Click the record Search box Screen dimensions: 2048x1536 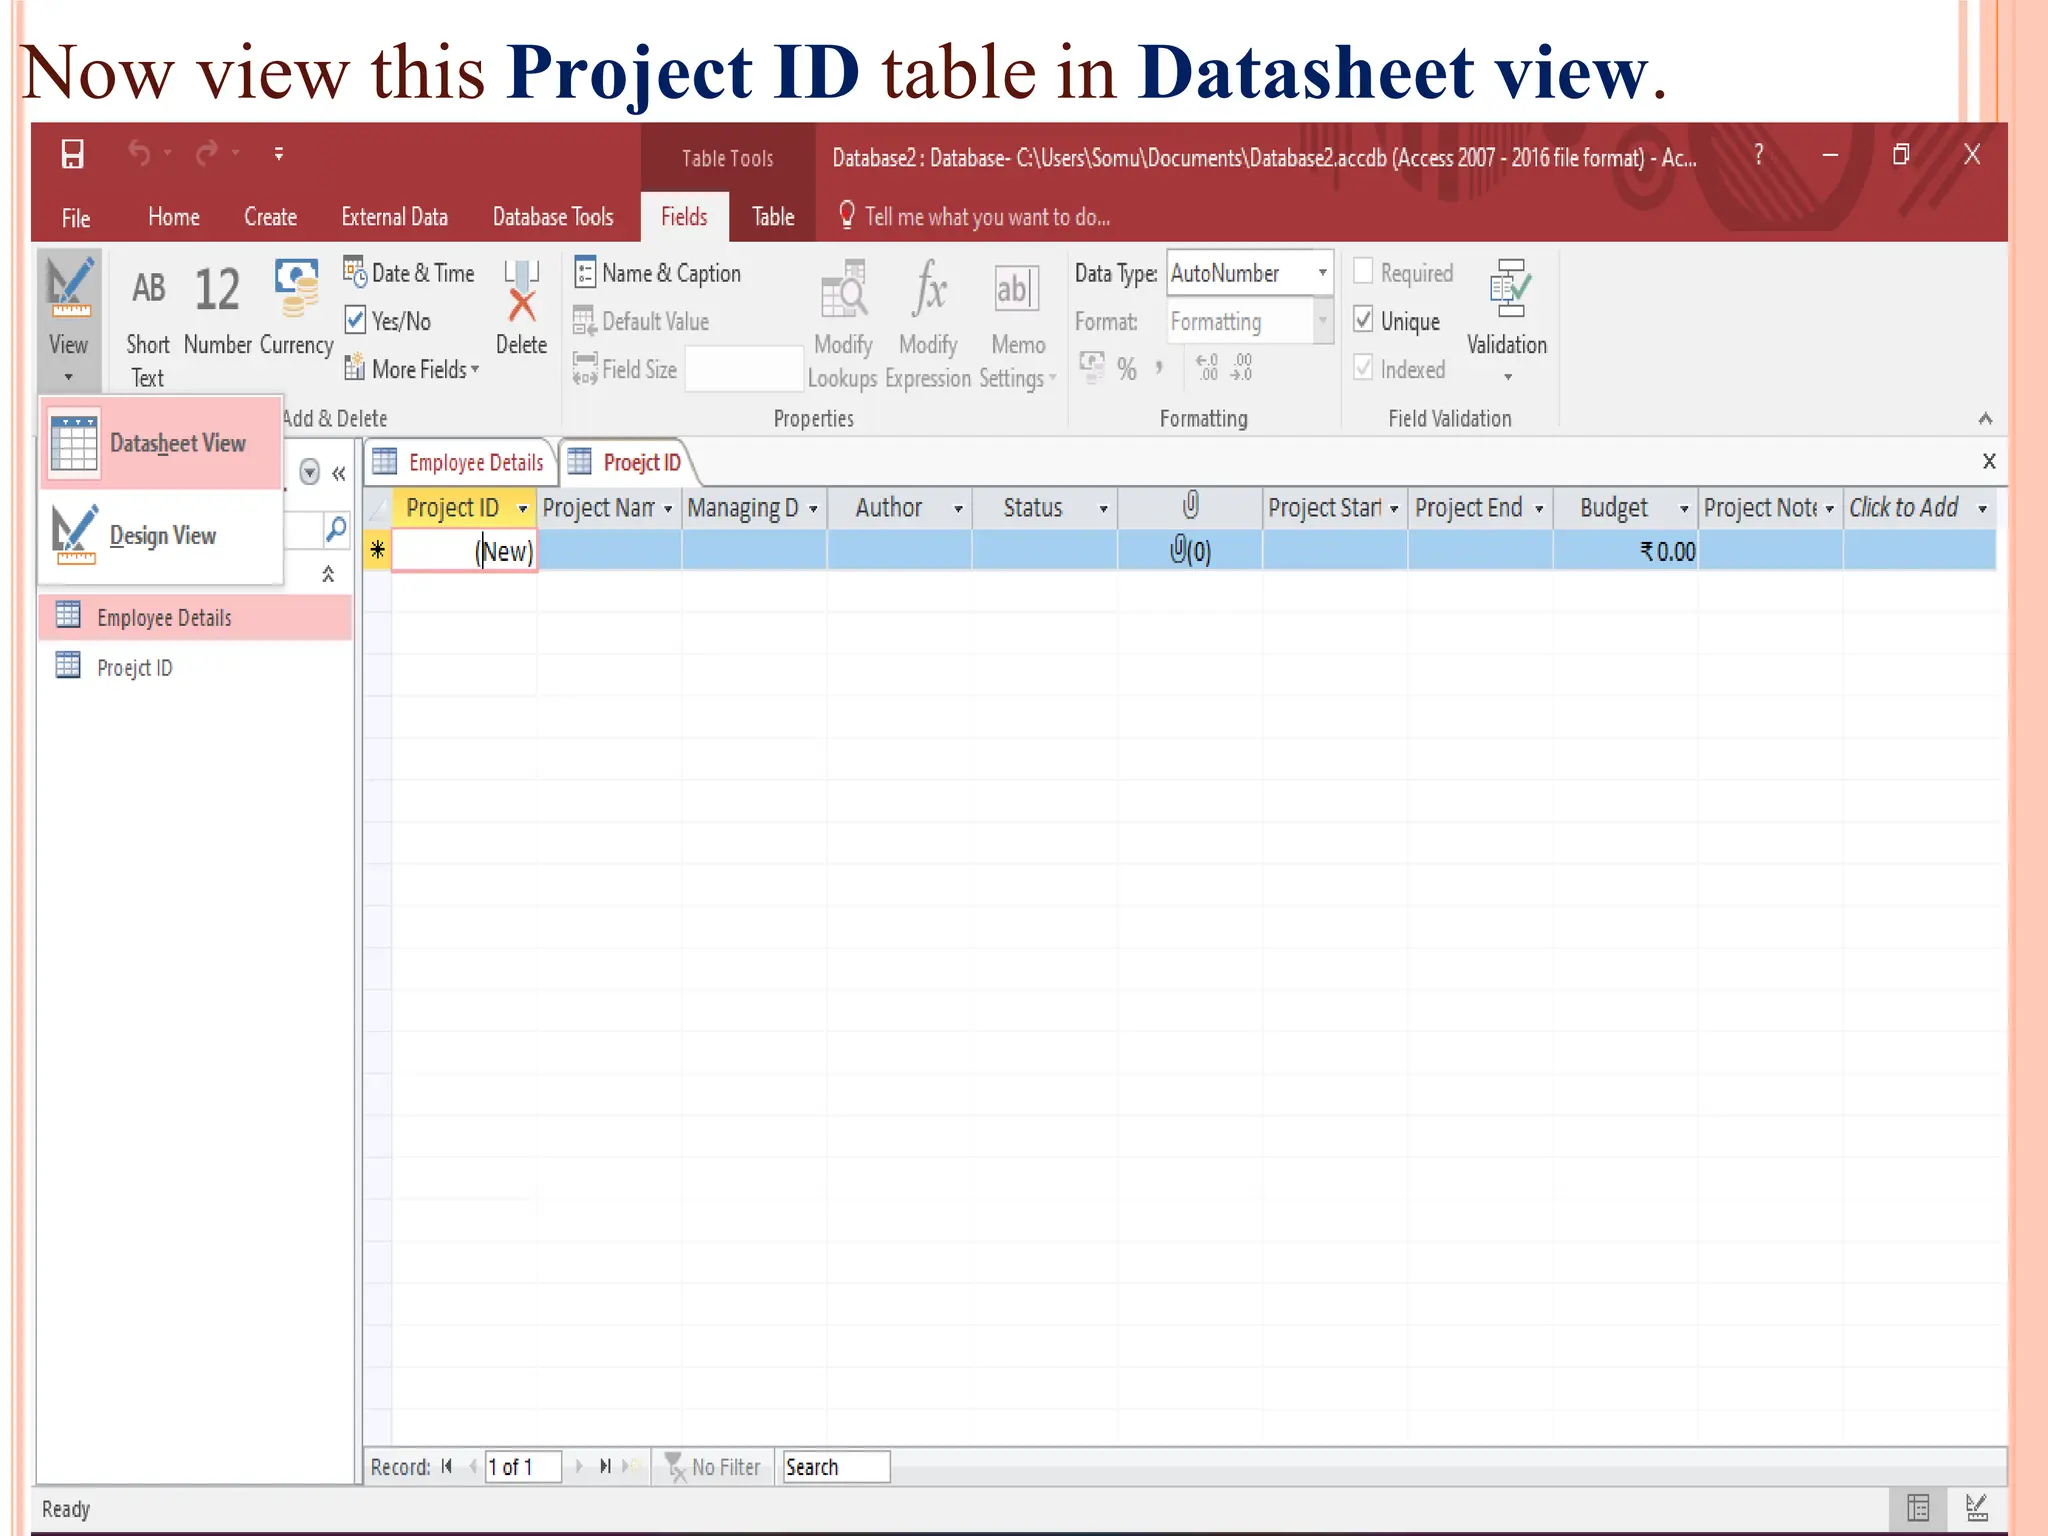(836, 1467)
